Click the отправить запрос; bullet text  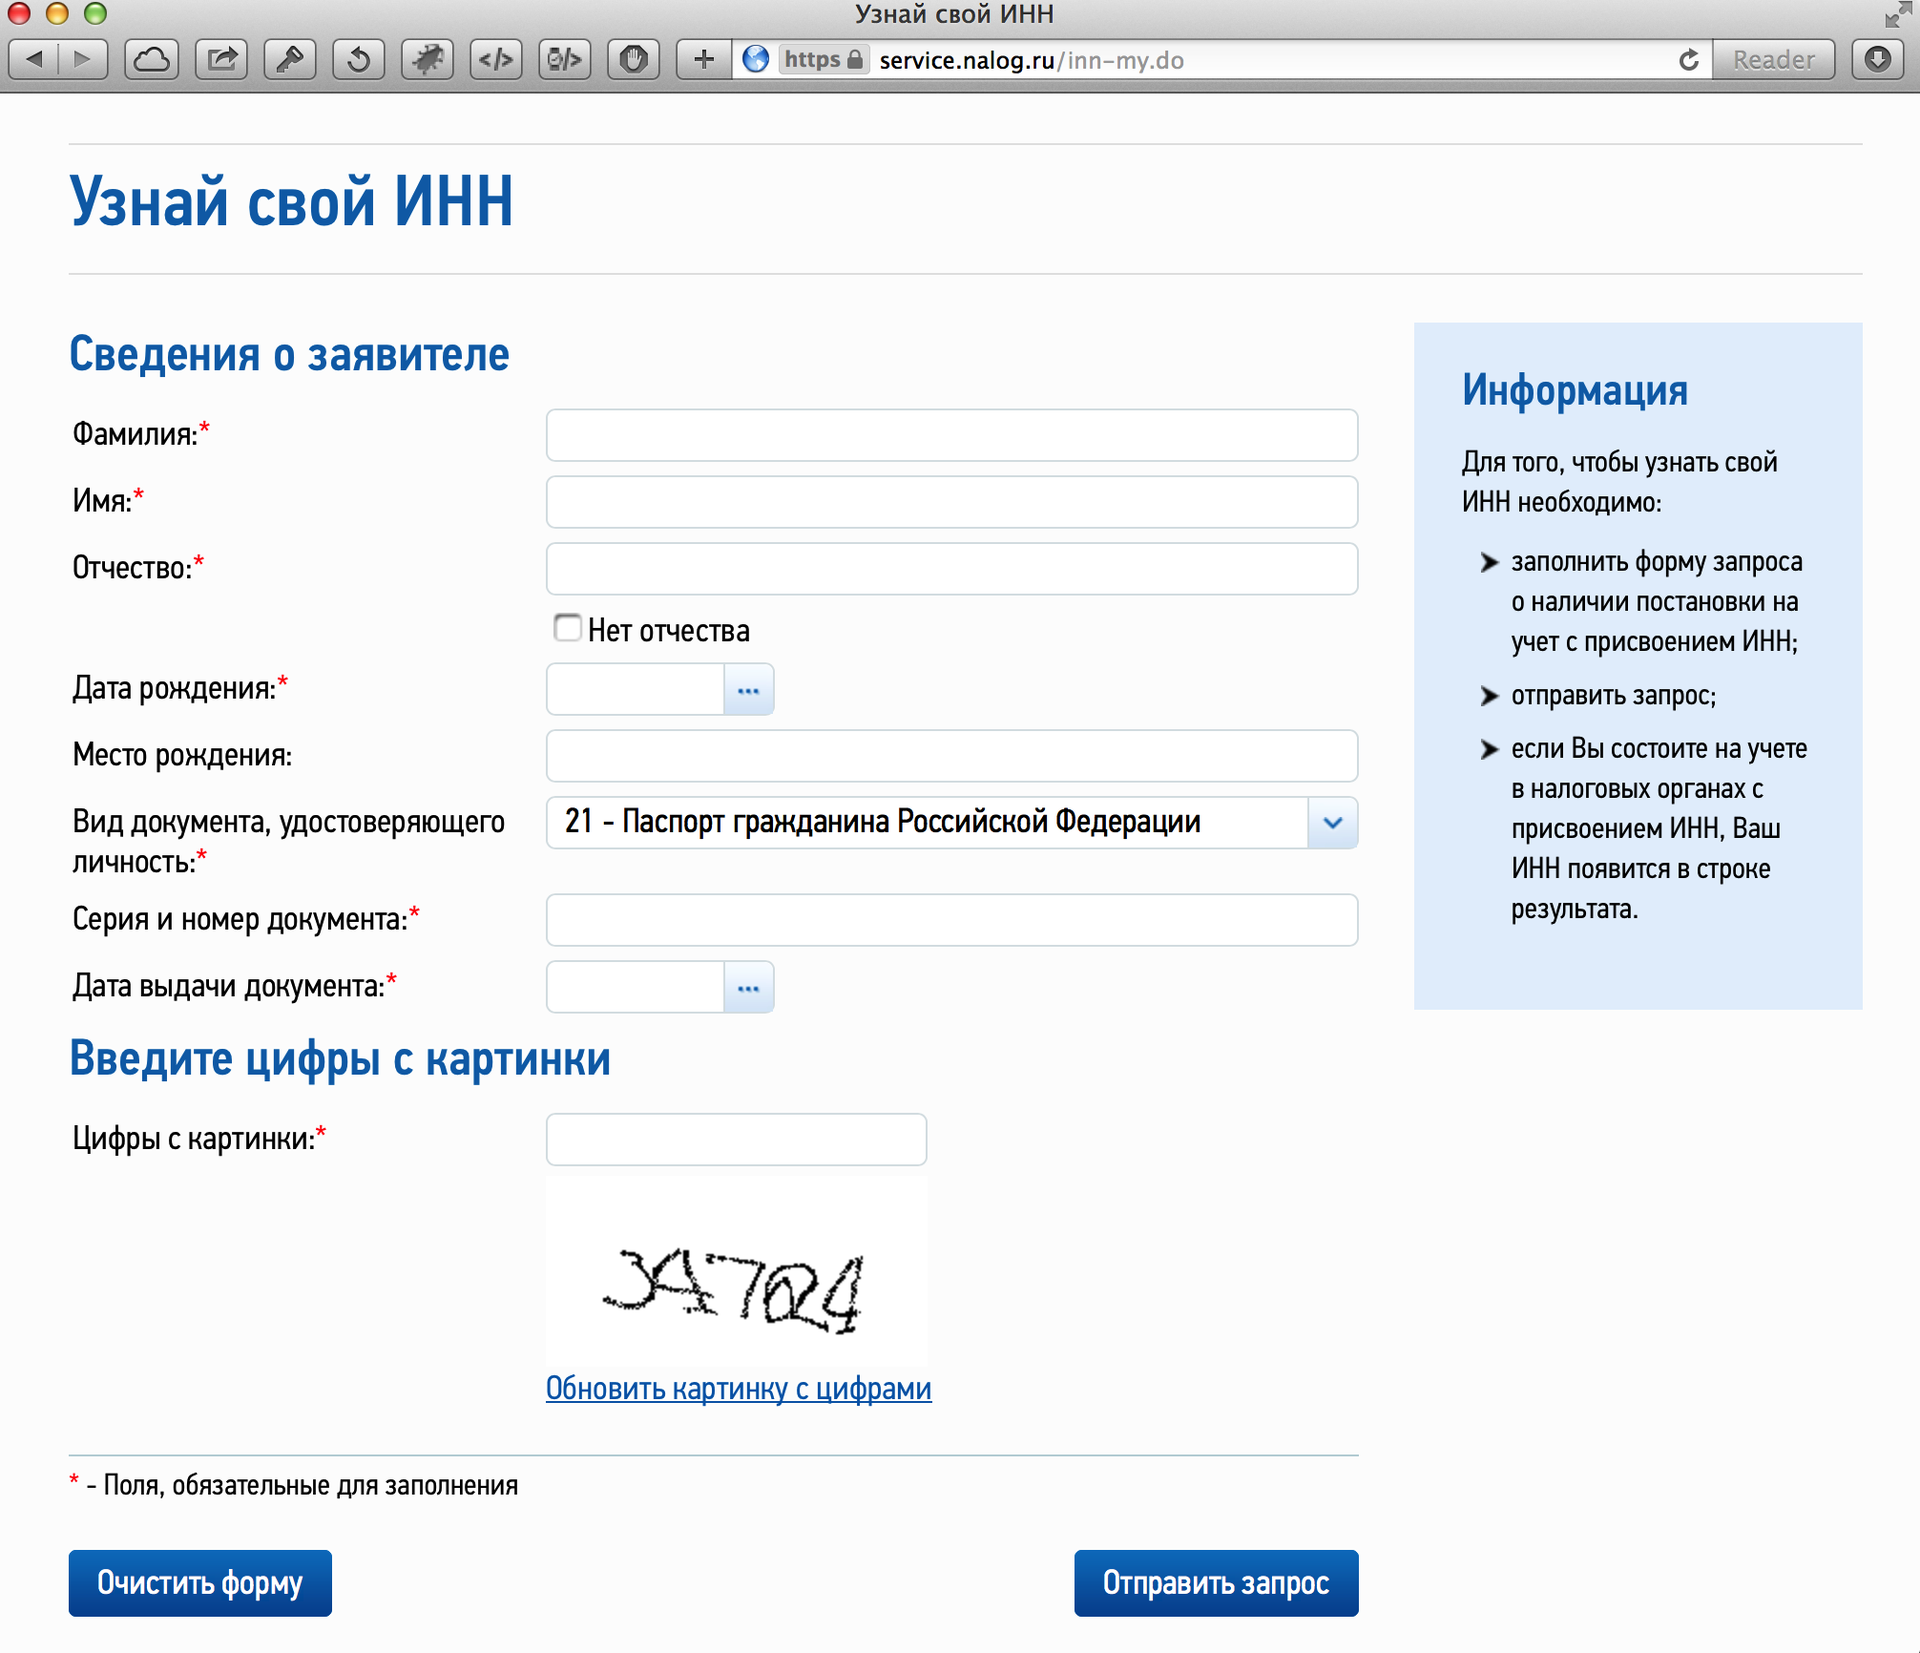tap(1613, 696)
